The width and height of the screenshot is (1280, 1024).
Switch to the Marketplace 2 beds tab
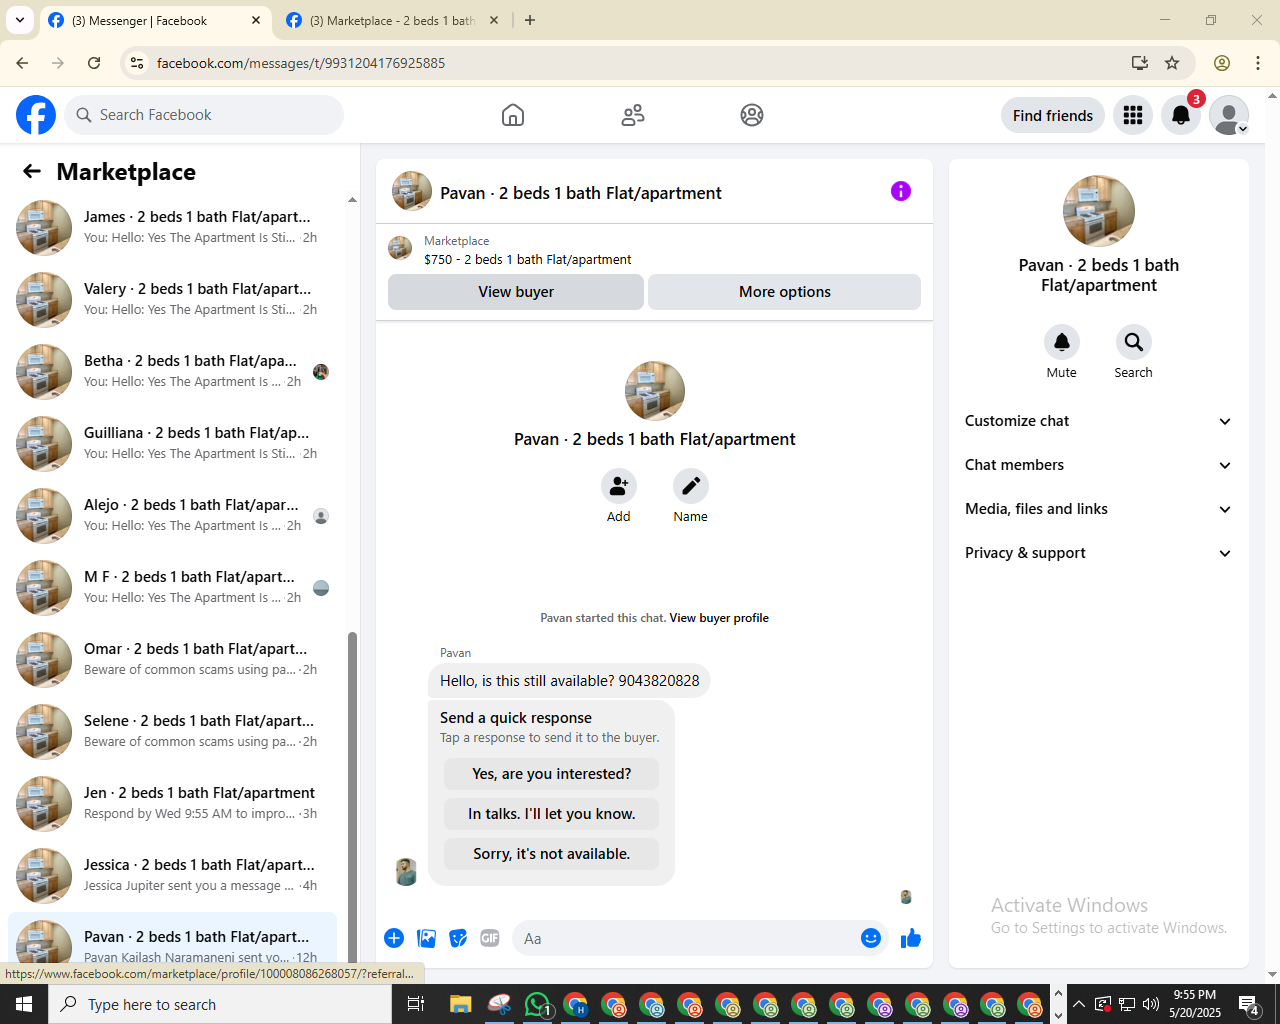coord(392,20)
